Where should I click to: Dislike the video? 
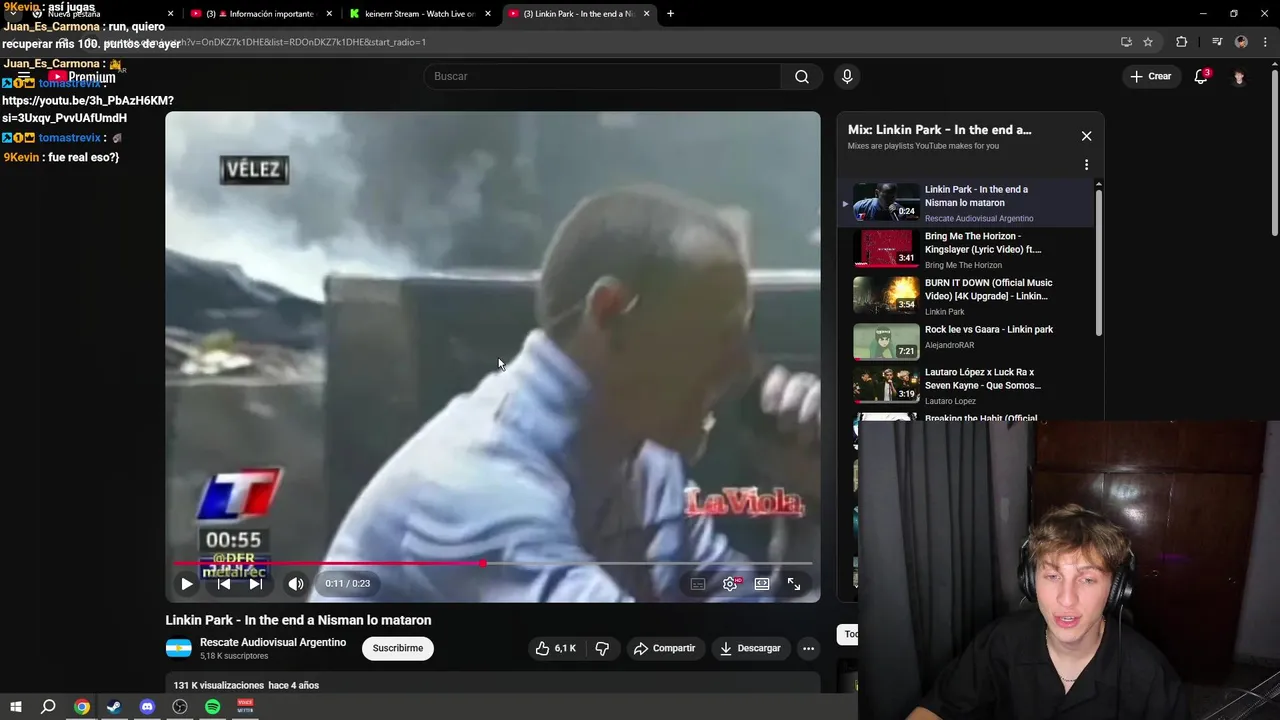click(602, 648)
